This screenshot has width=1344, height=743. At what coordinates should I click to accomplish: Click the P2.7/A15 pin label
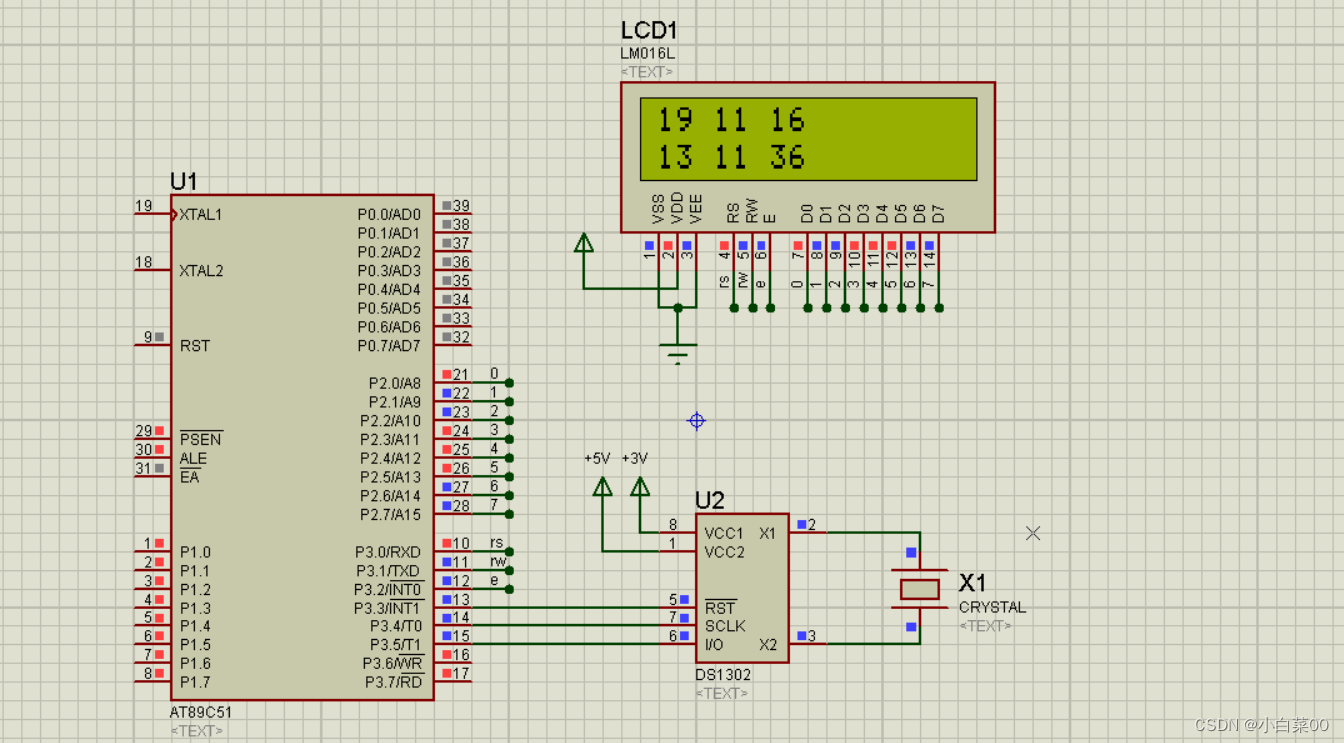pos(391,515)
